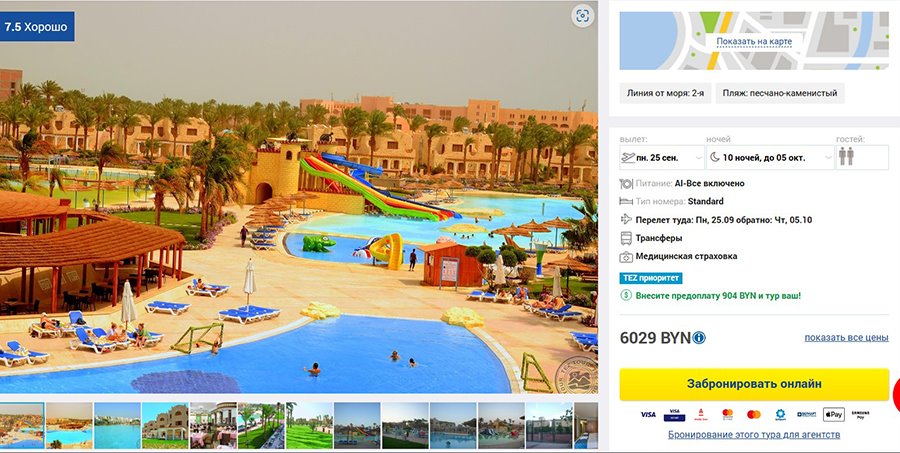The height and width of the screenshot is (453, 900).
Task: Select the Линия от моря: 2-я tag
Action: tap(665, 93)
